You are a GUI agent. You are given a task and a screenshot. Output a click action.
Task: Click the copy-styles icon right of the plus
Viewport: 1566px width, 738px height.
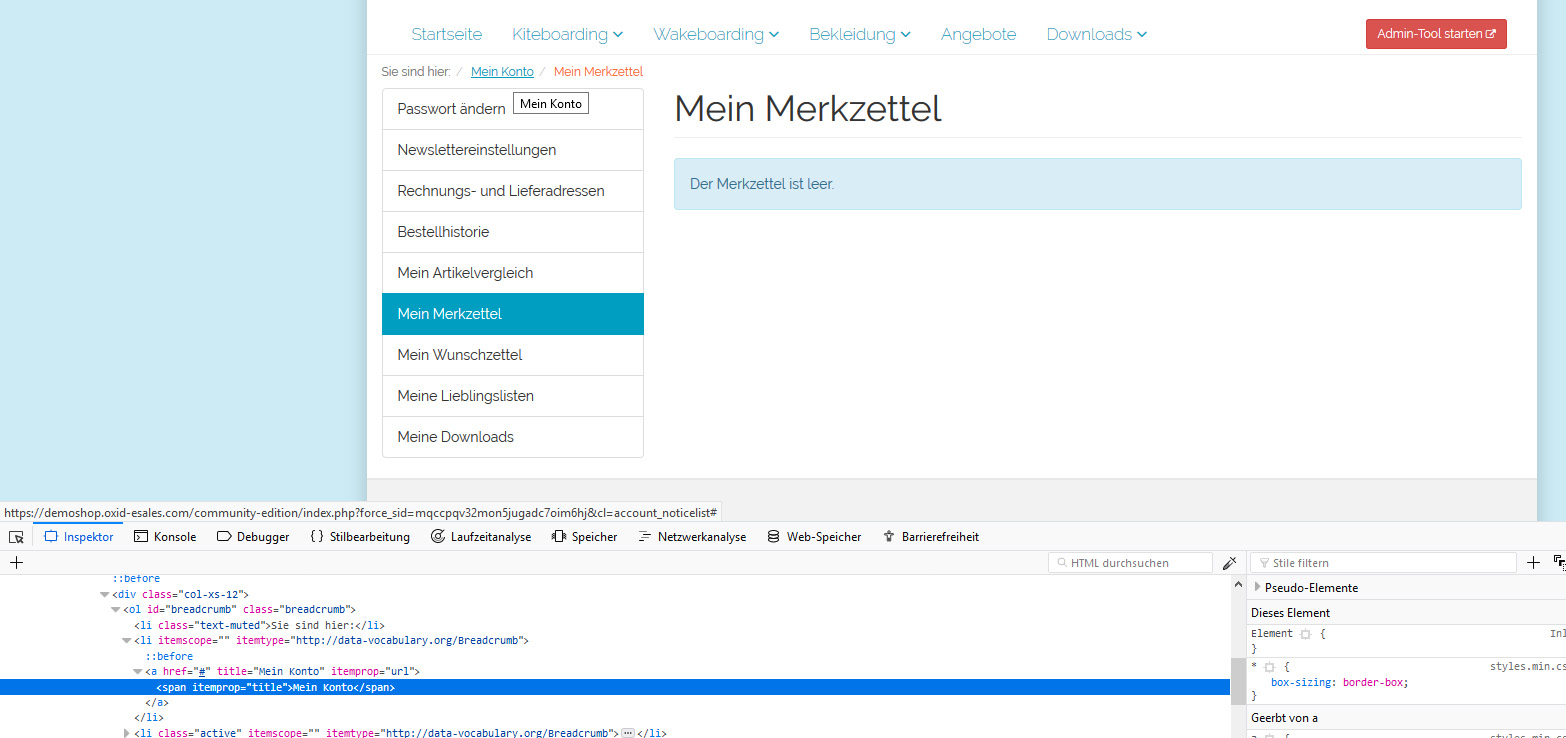pyautogui.click(x=1558, y=563)
